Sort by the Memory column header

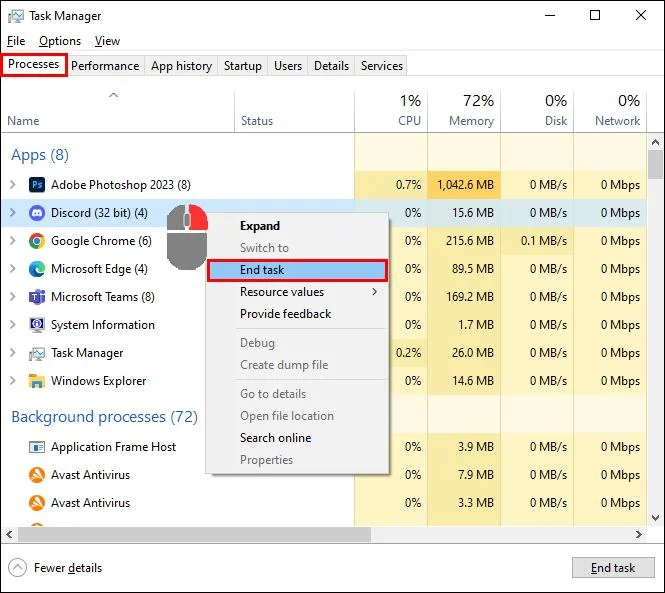click(x=464, y=111)
